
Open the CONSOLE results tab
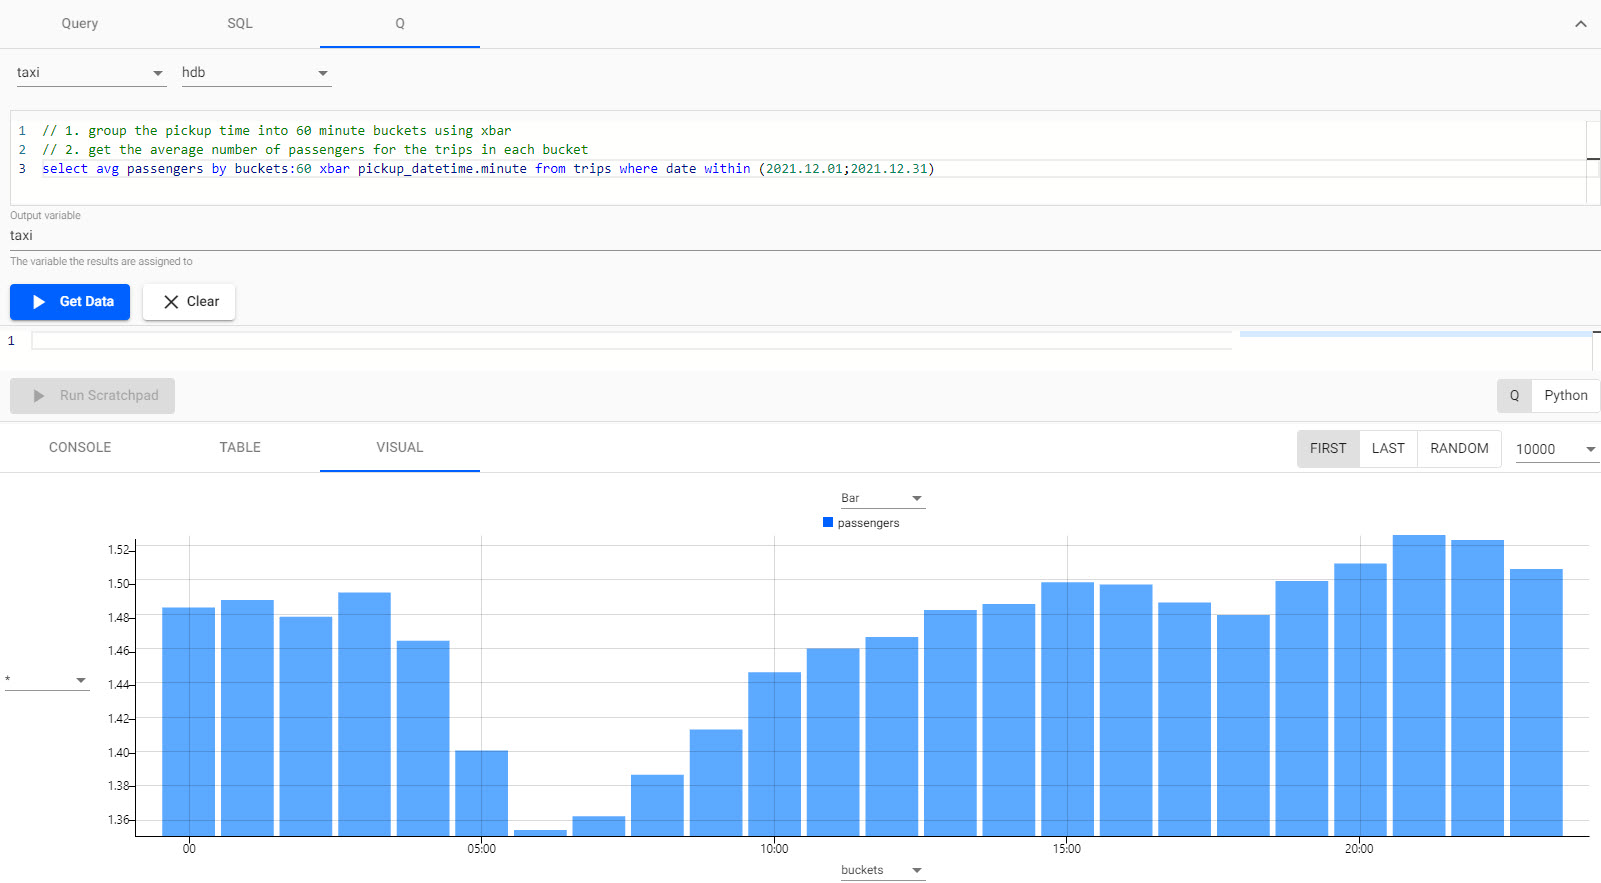(80, 447)
